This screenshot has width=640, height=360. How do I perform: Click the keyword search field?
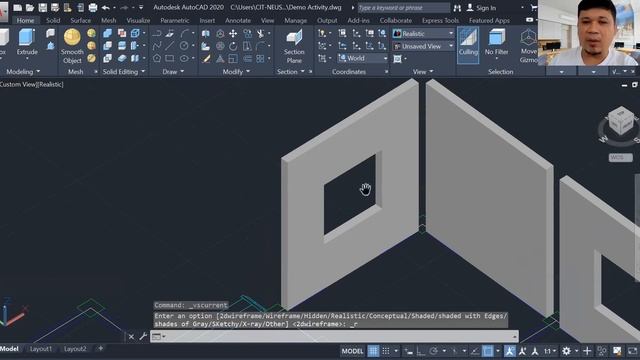[x=403, y=8]
